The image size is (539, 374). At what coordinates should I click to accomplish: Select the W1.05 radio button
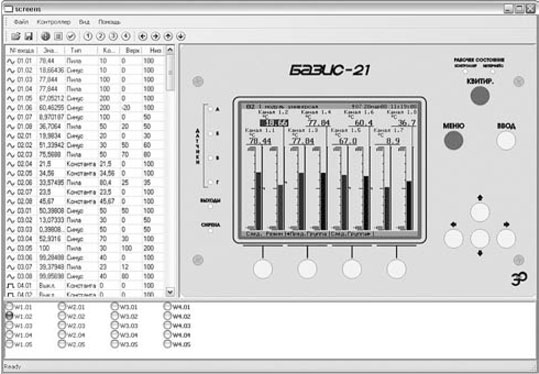(9, 343)
